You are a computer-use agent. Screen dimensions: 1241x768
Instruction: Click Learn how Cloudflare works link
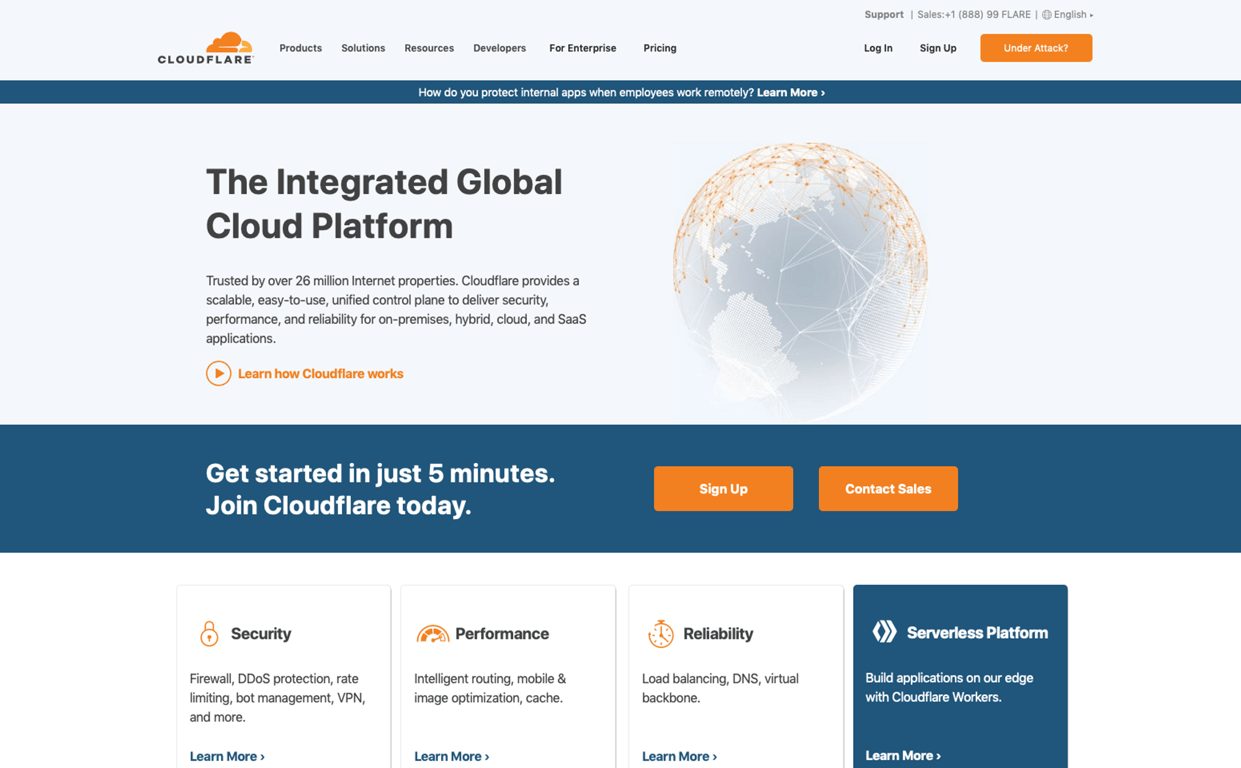320,373
